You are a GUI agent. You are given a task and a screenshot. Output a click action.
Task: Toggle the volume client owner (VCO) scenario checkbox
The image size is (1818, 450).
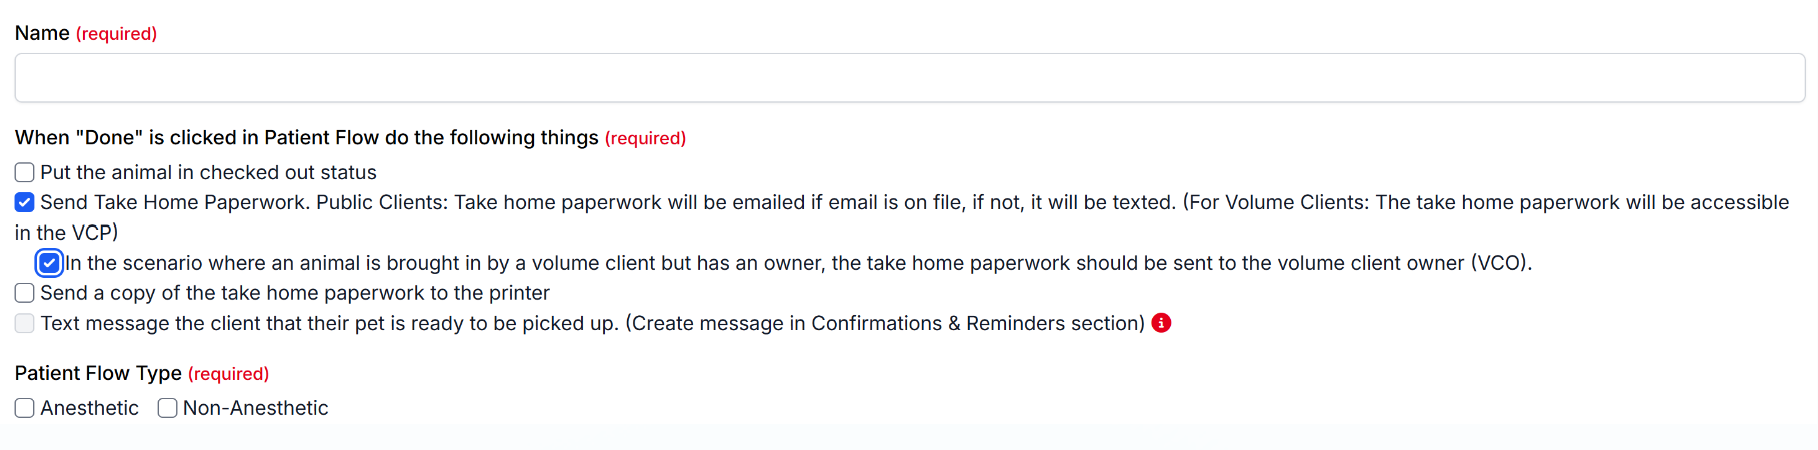49,263
